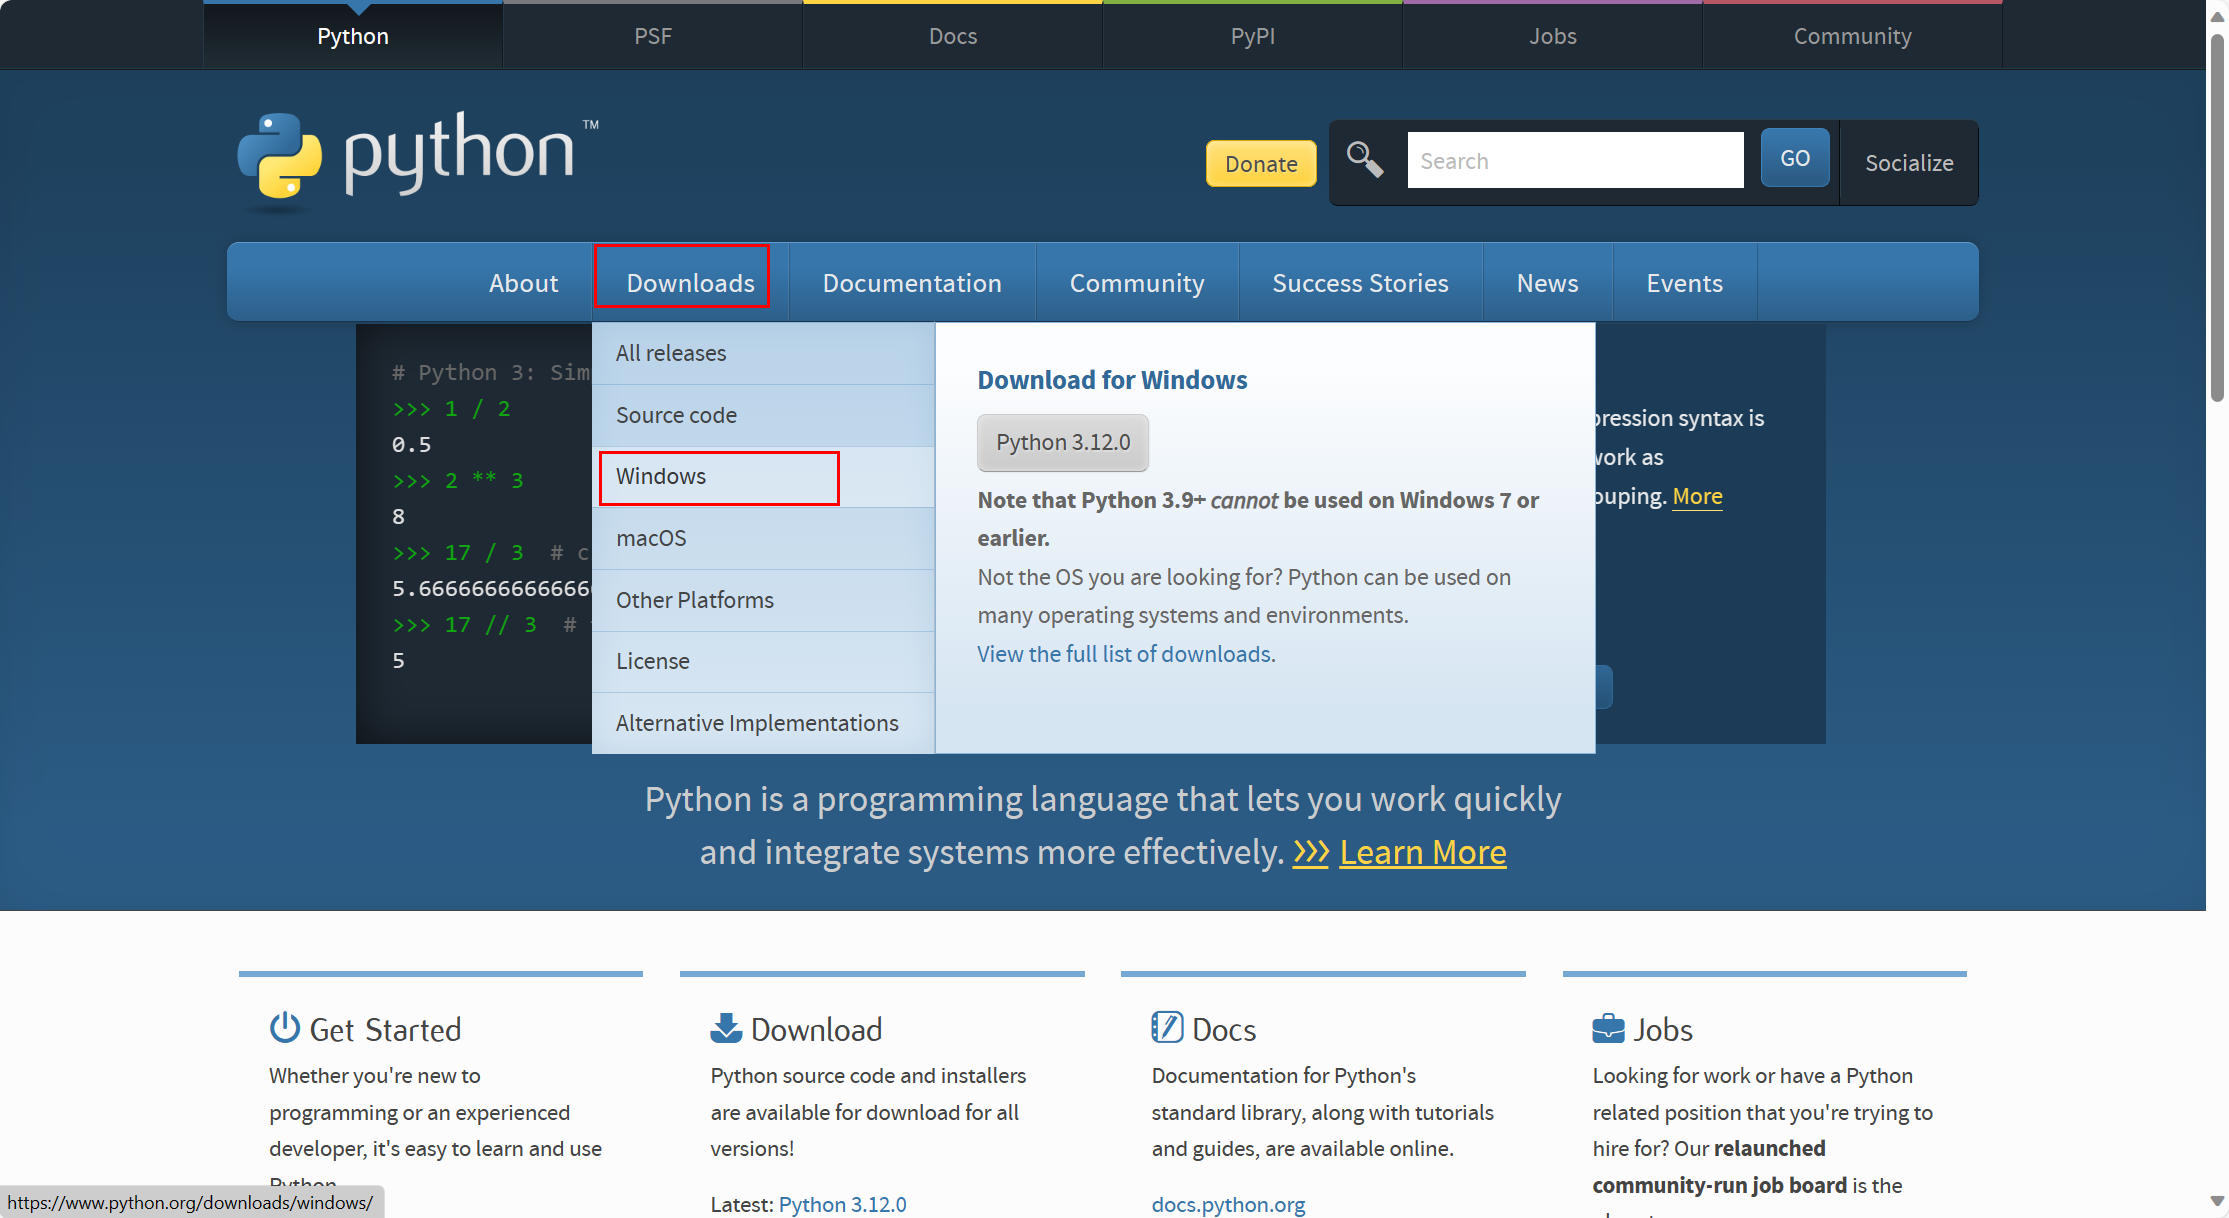Screen dimensions: 2229x1218
Task: Click the yellow triple-chevron arrows icon
Action: pyautogui.click(x=1310, y=852)
